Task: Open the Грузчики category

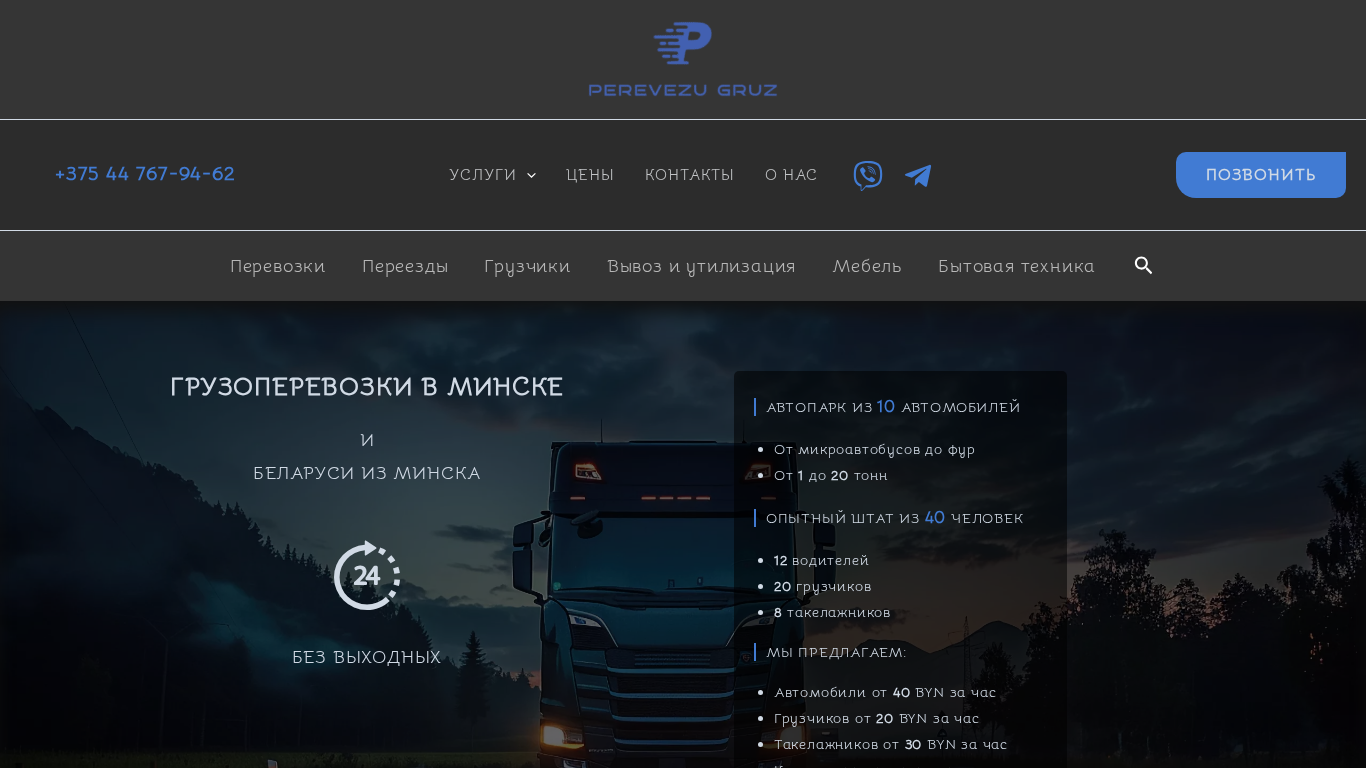Action: pos(527,266)
